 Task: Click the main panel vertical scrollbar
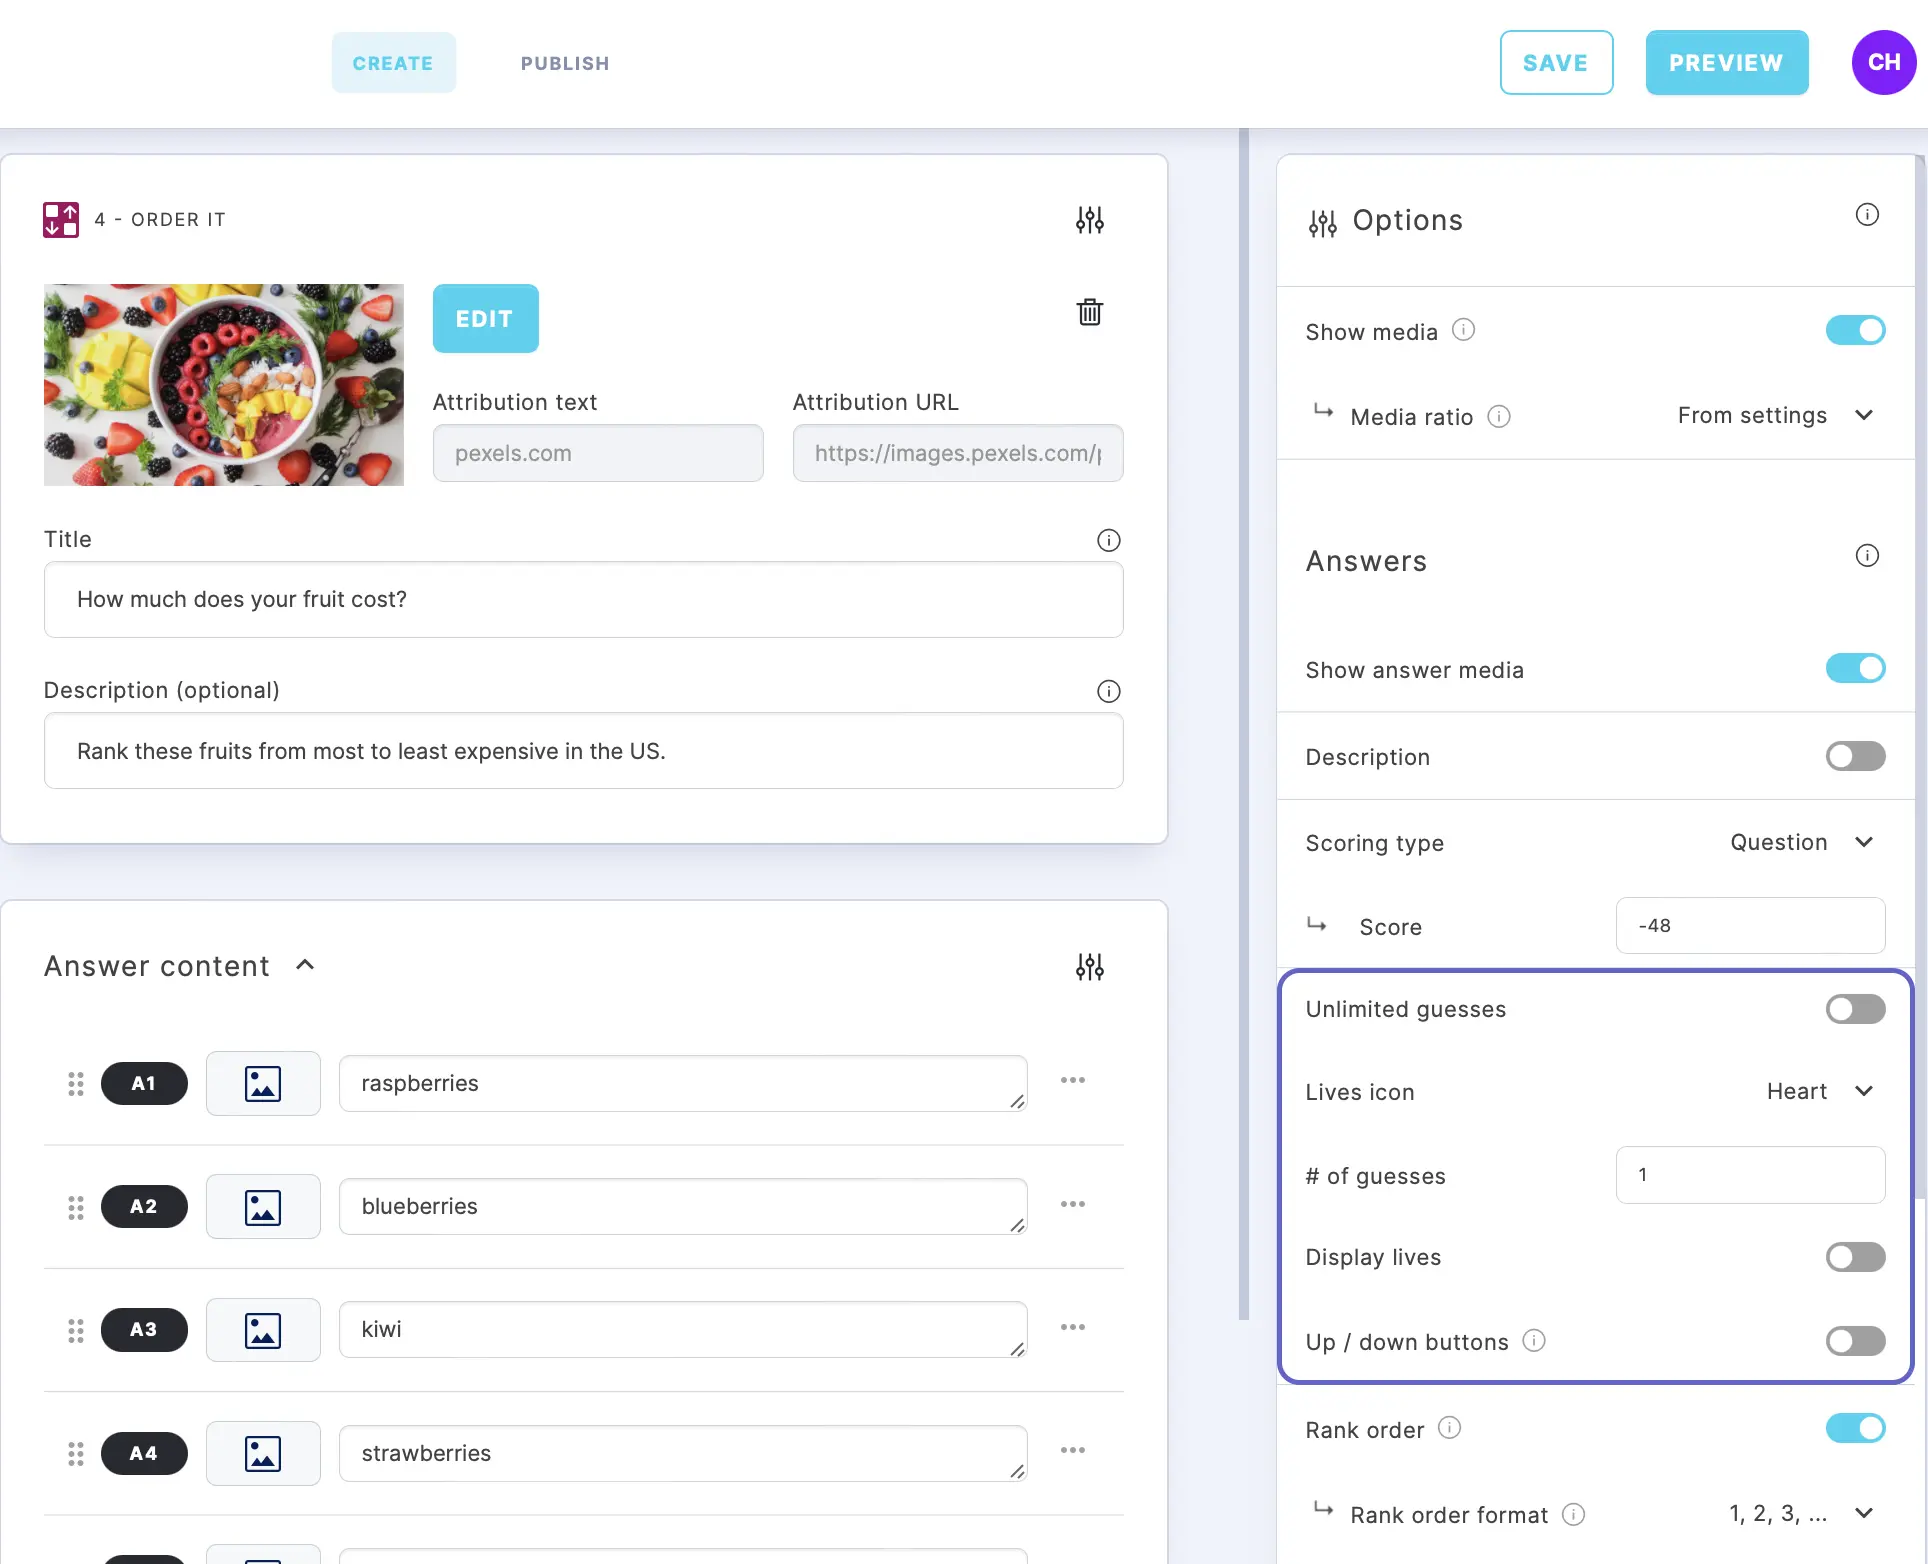pos(1244,724)
